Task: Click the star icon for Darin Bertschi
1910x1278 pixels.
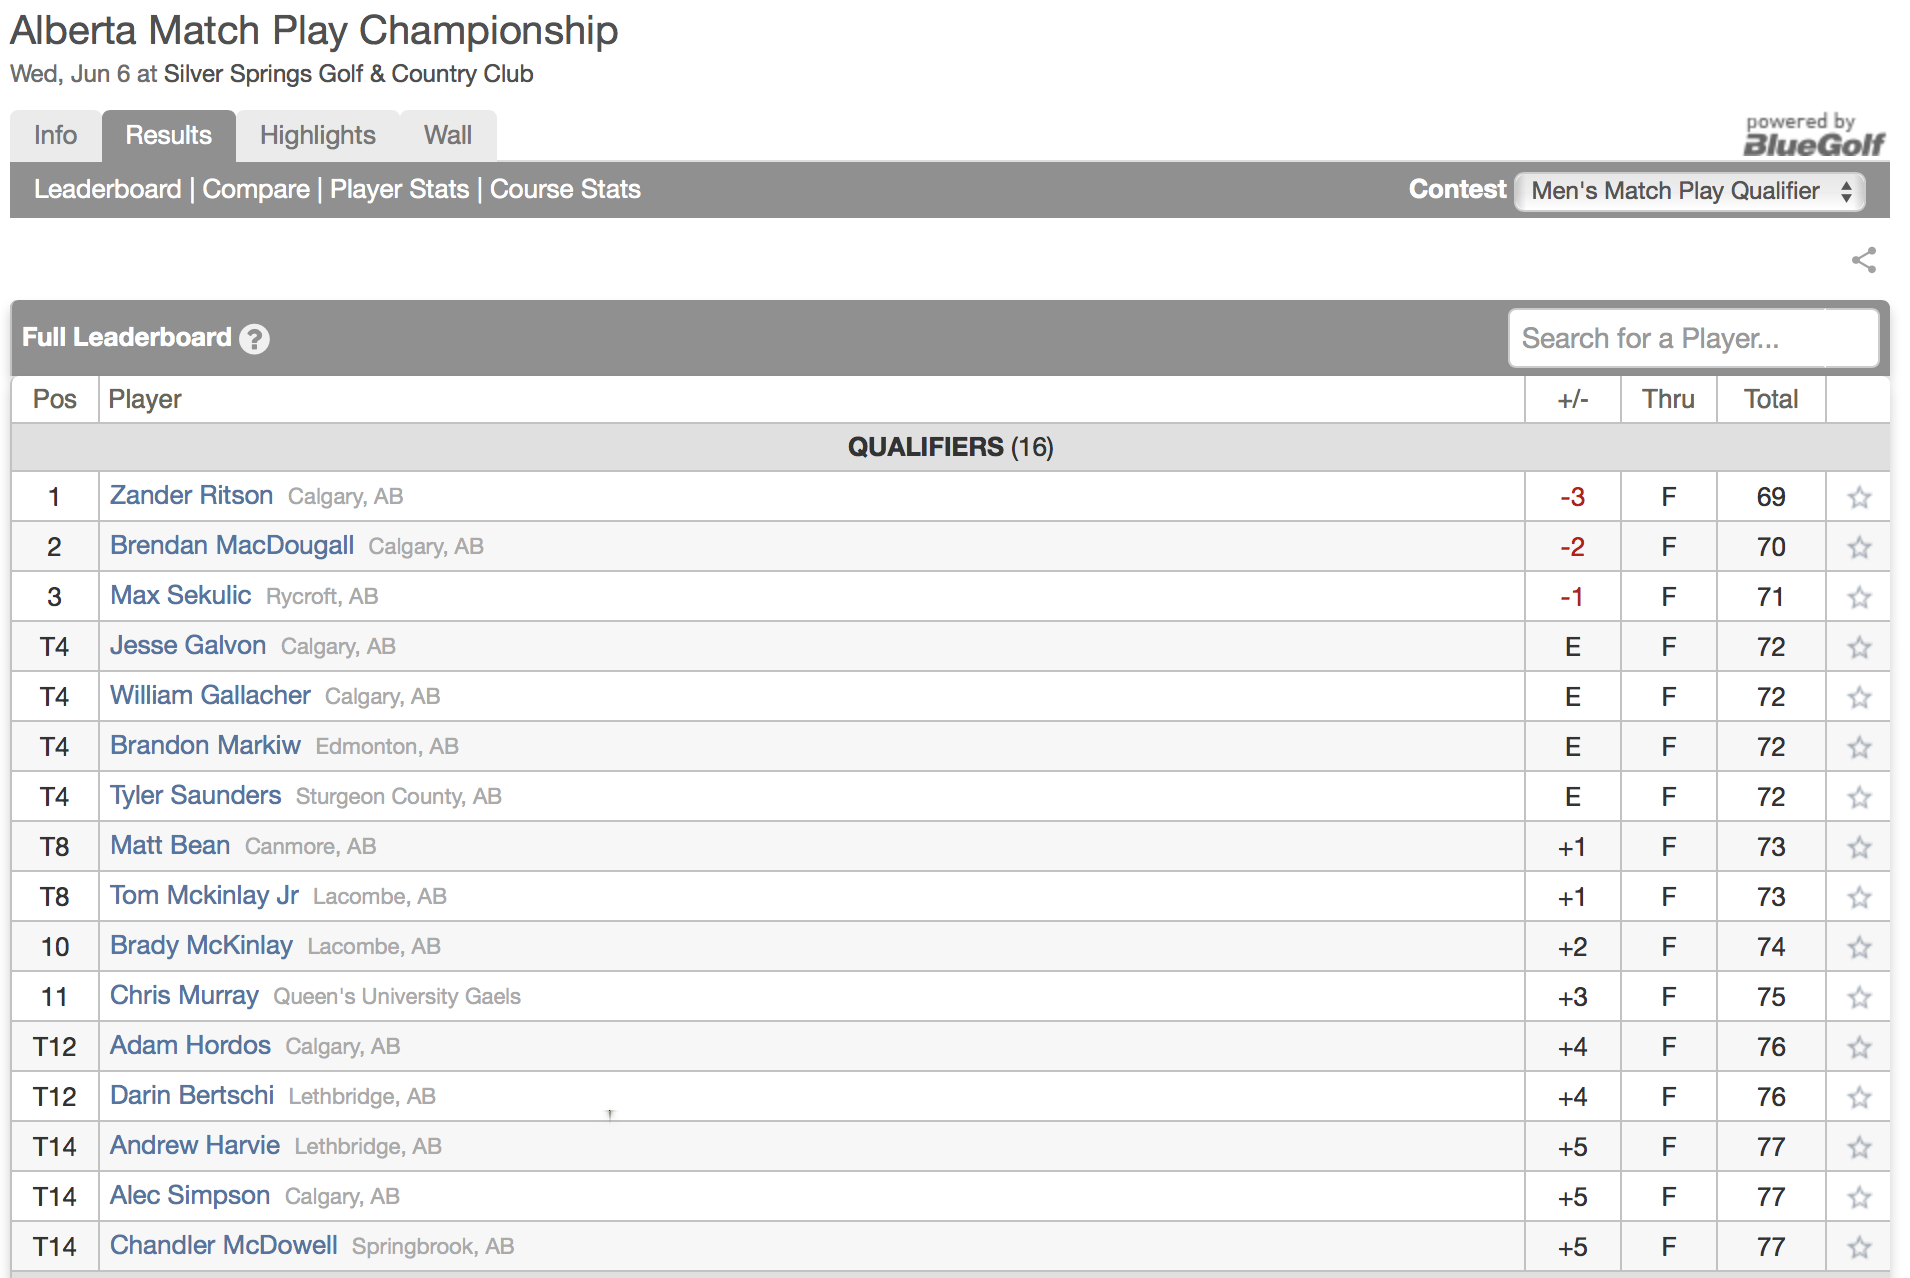Action: [x=1859, y=1097]
